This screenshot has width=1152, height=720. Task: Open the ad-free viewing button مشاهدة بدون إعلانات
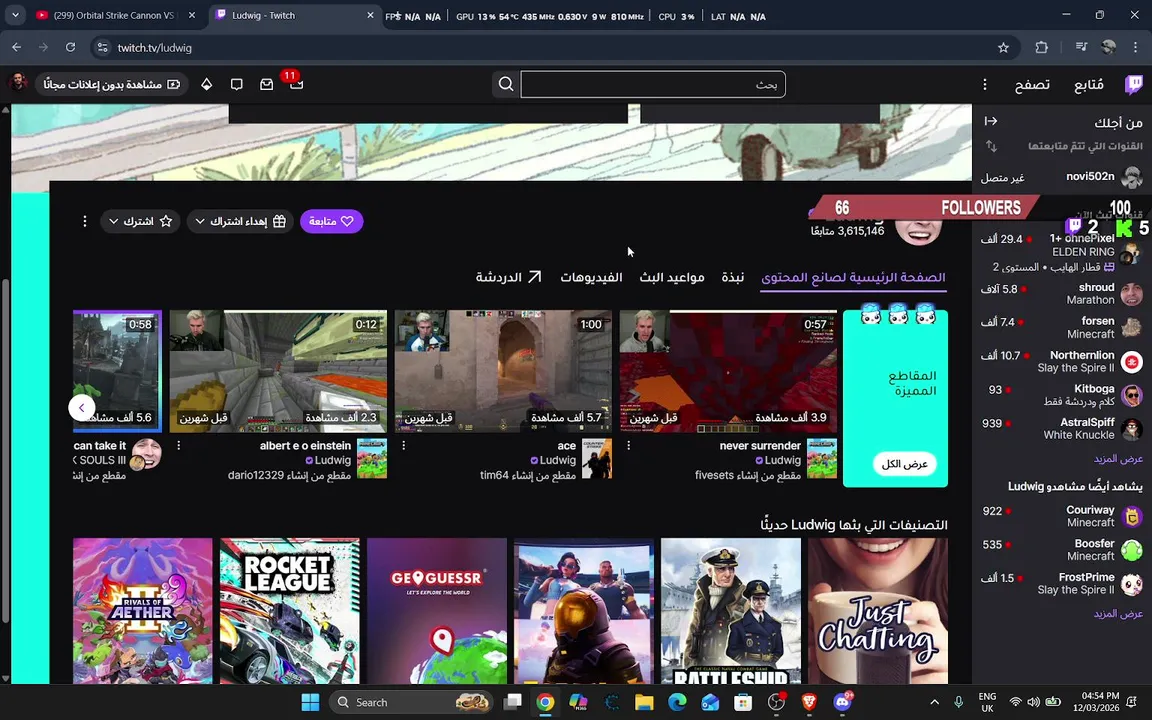click(112, 84)
